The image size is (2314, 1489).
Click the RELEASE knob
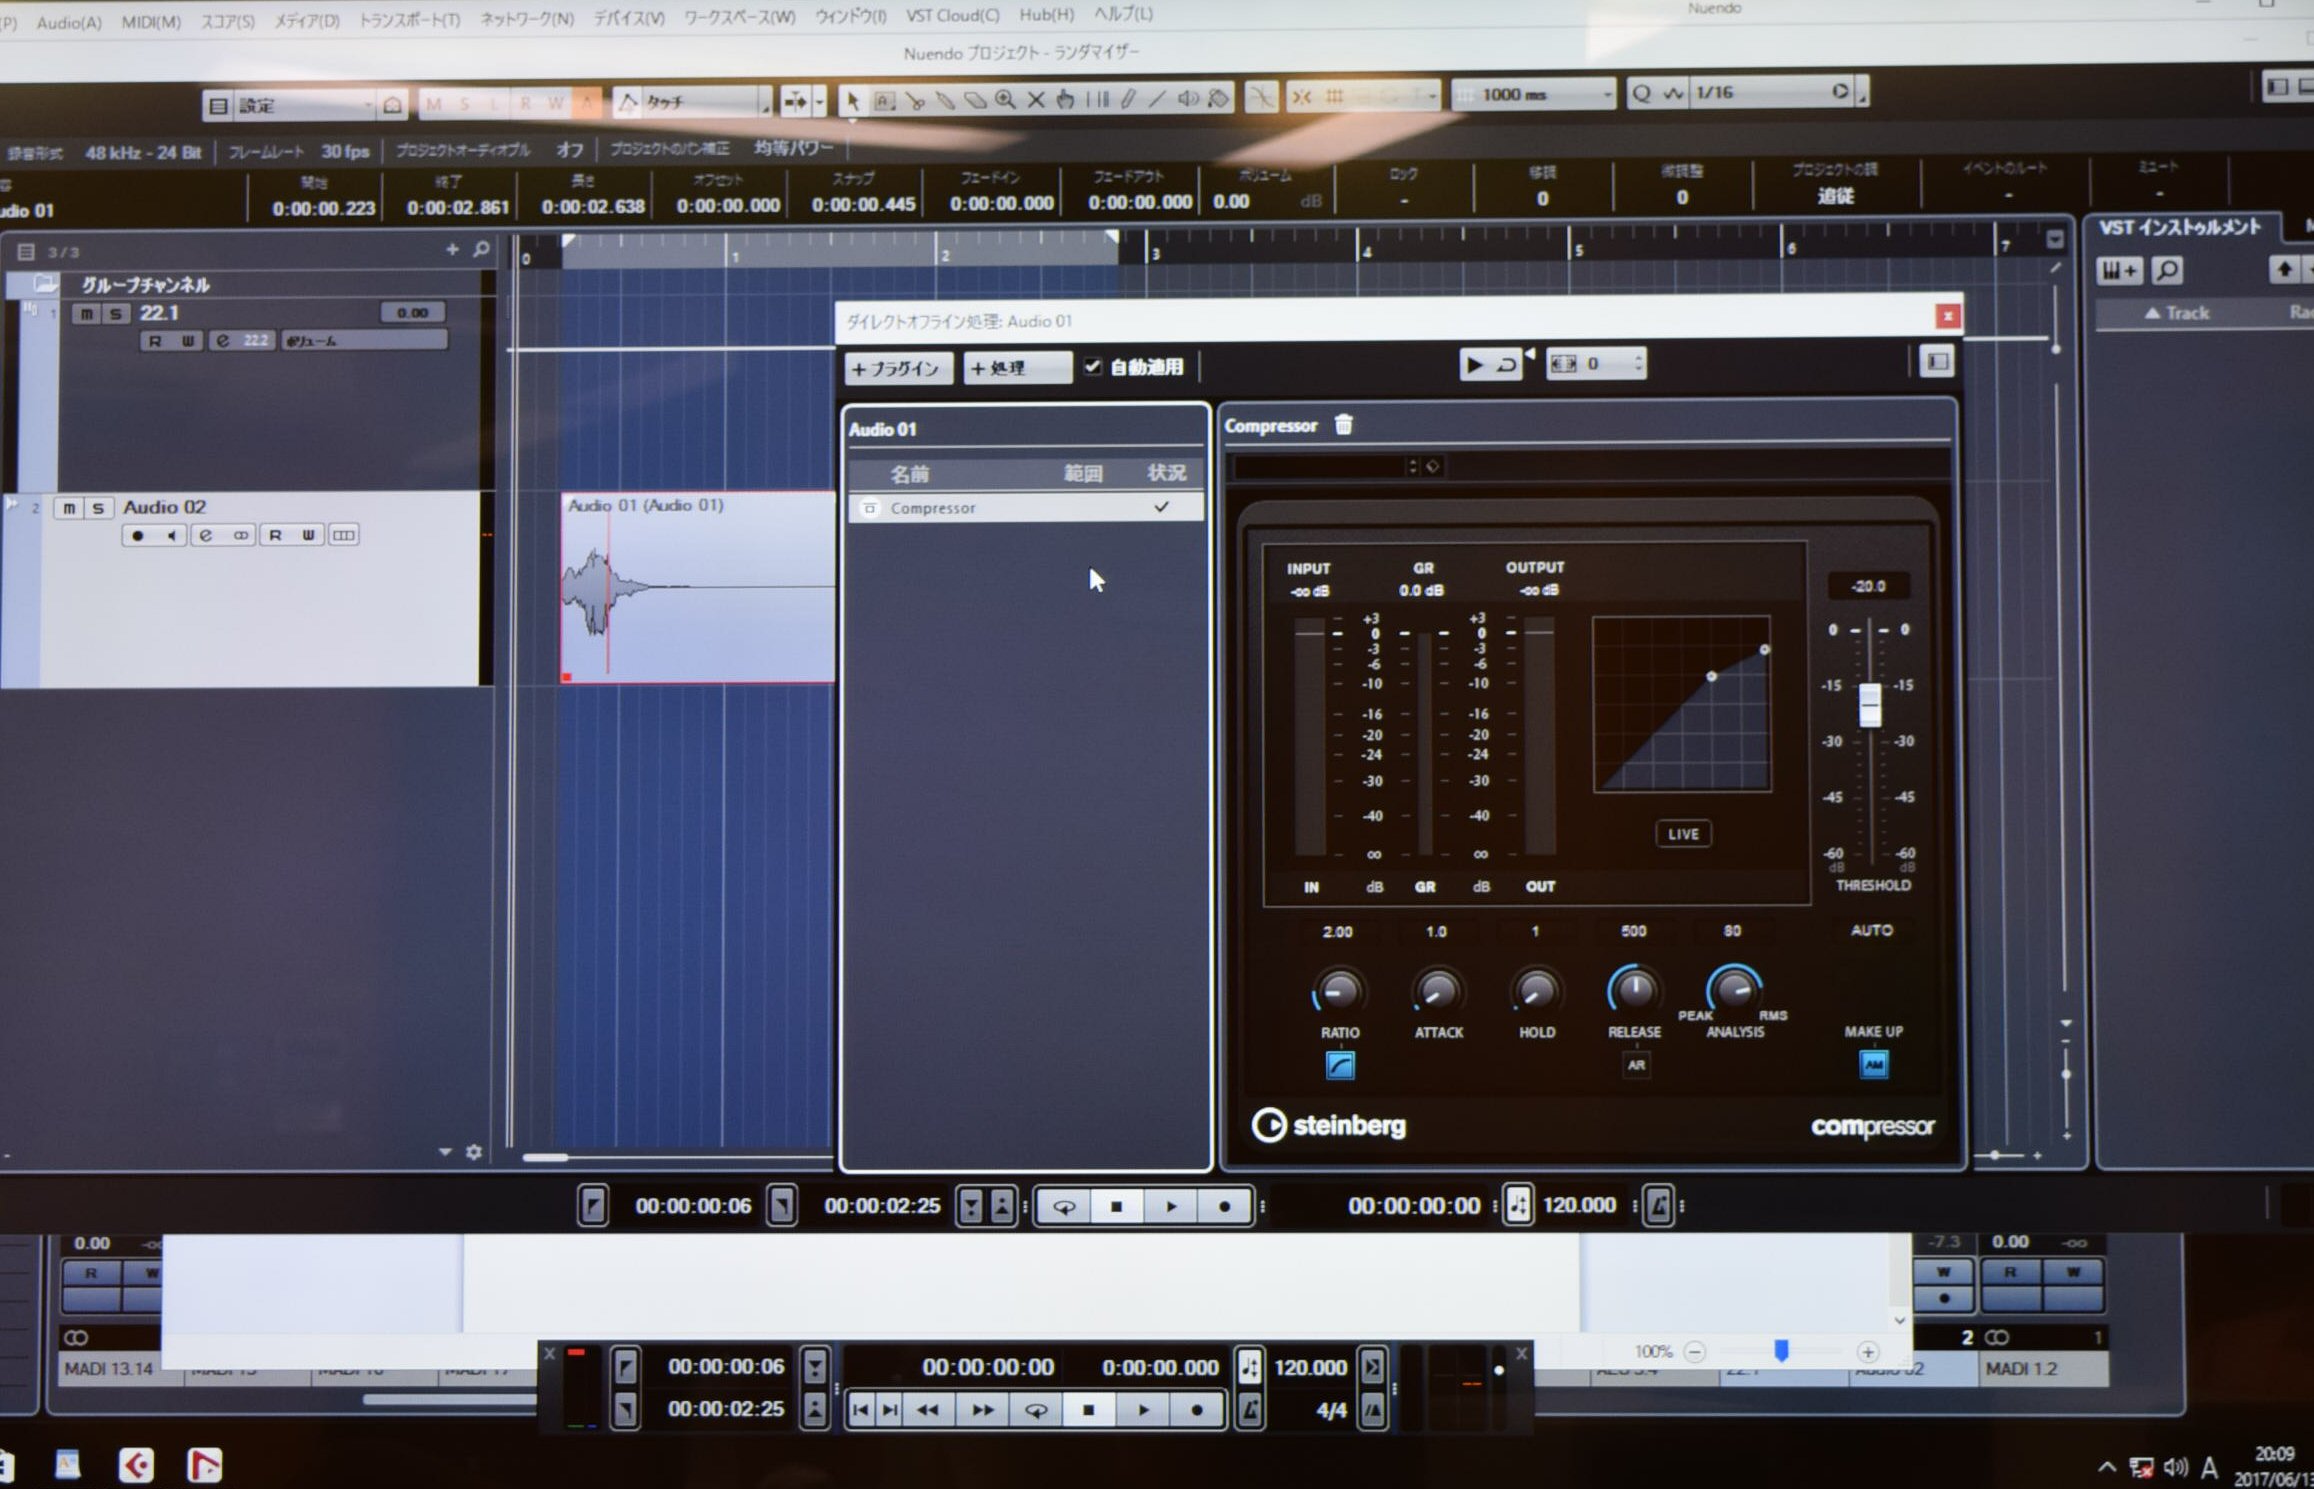click(x=1634, y=990)
